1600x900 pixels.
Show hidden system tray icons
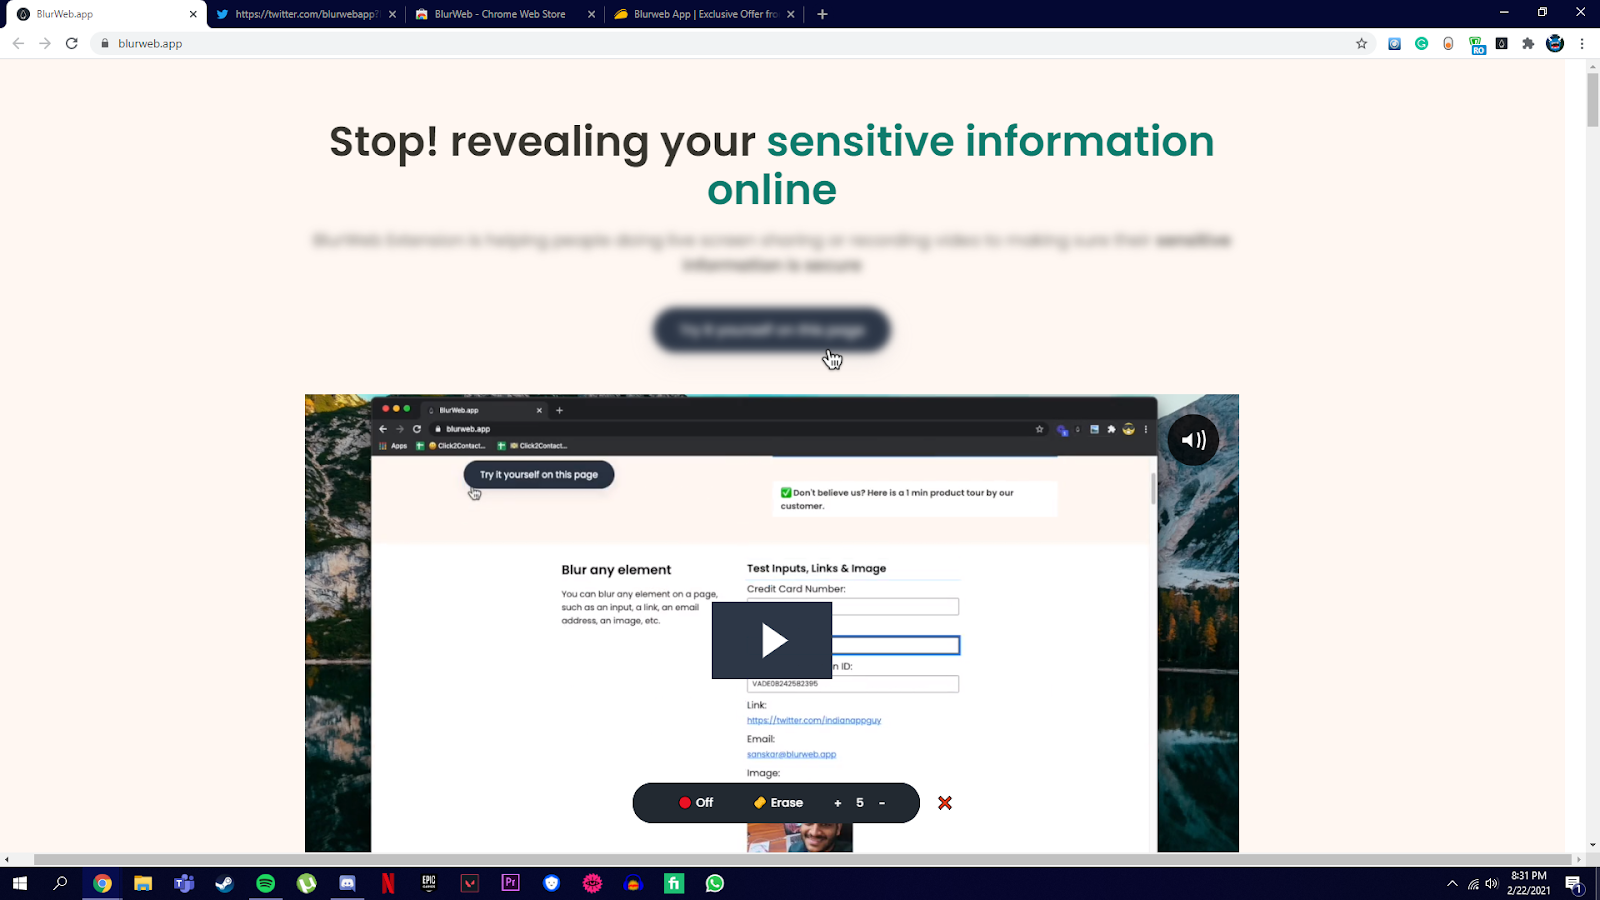pyautogui.click(x=1452, y=883)
